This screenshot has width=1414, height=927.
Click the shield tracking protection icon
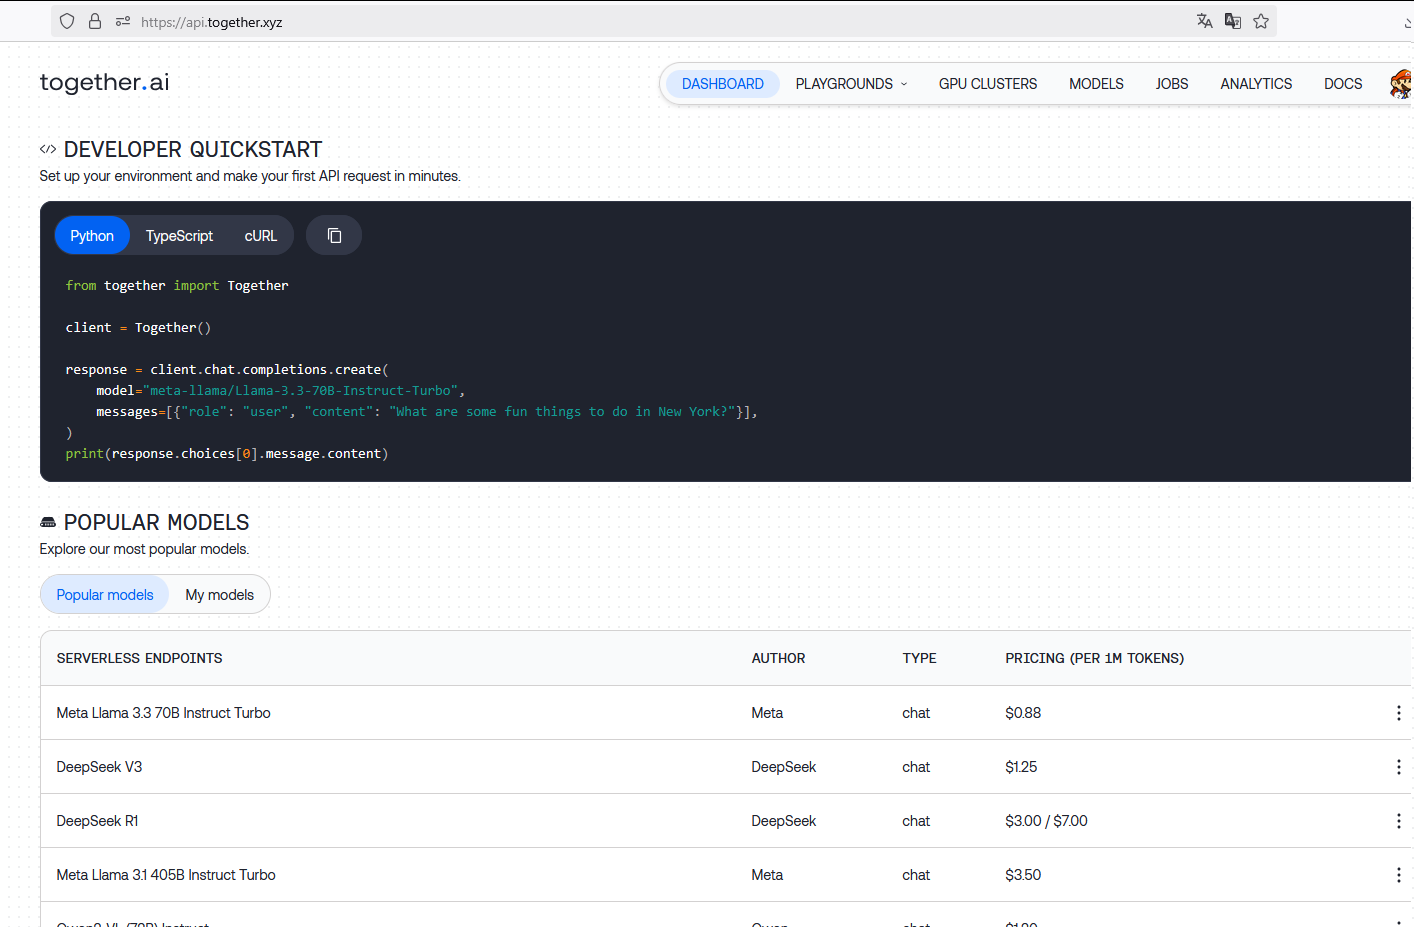[67, 21]
